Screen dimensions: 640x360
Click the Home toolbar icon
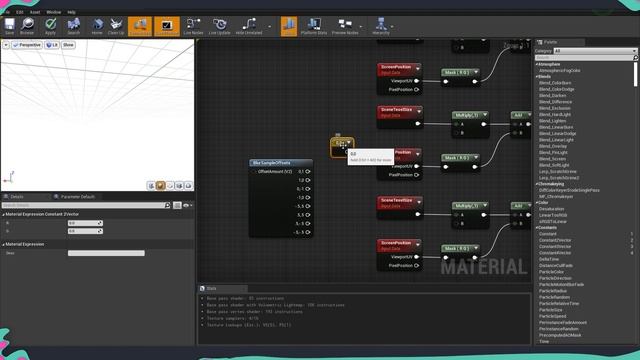(x=97, y=27)
